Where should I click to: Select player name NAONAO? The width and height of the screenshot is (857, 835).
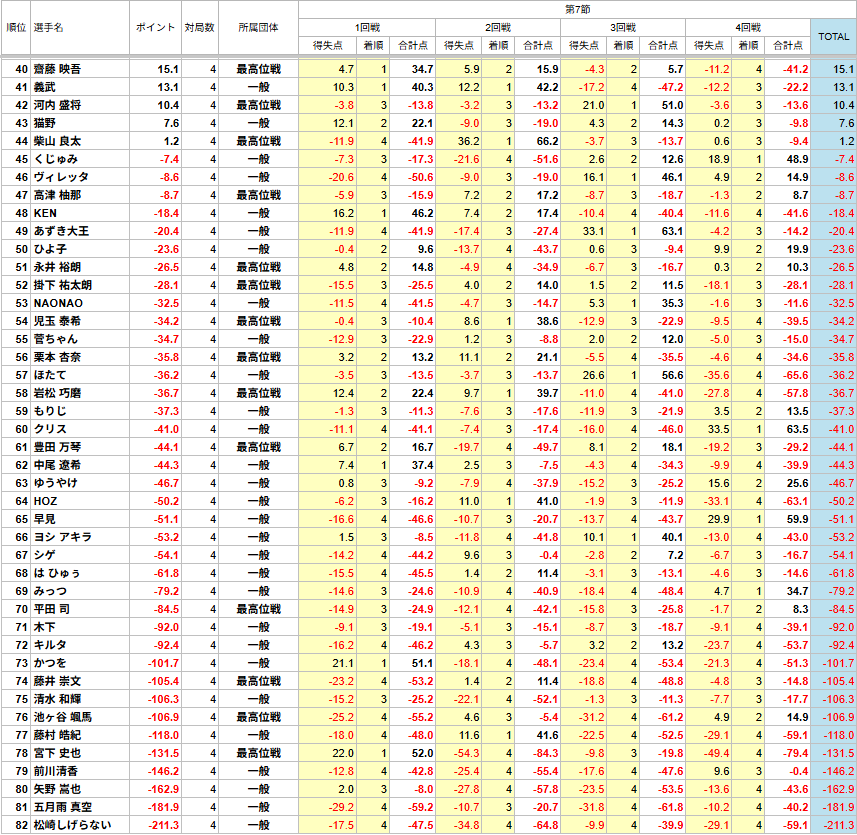pos(58,303)
